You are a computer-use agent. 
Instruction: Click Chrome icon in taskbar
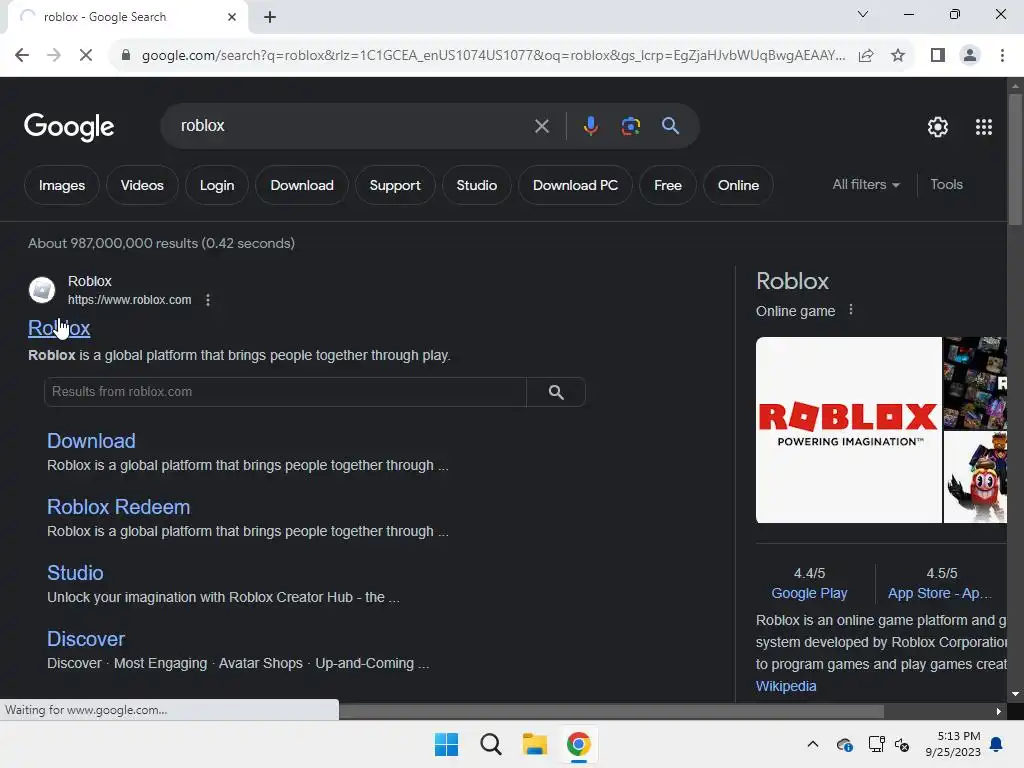(578, 744)
